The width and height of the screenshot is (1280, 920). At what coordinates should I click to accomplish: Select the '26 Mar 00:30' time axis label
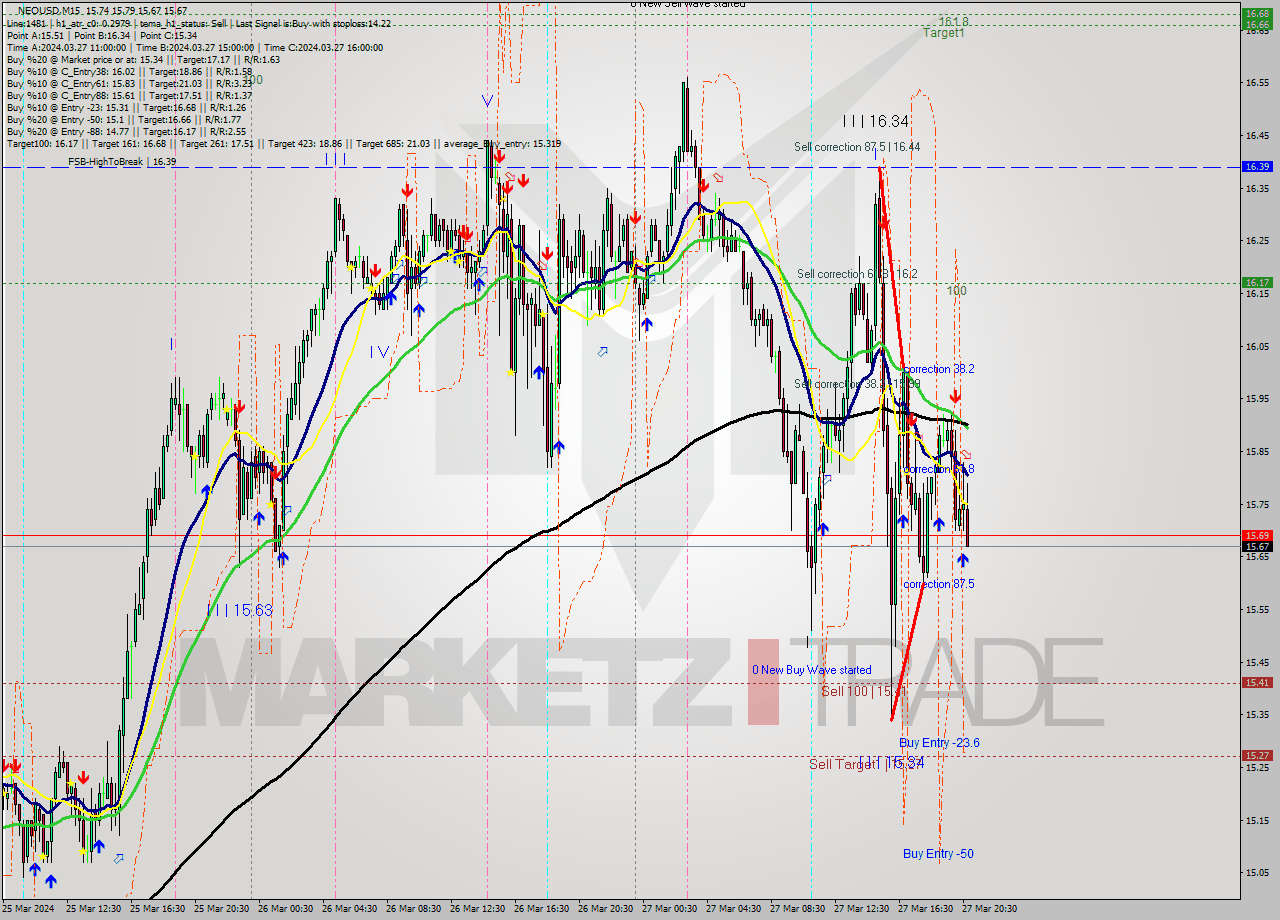click(284, 909)
